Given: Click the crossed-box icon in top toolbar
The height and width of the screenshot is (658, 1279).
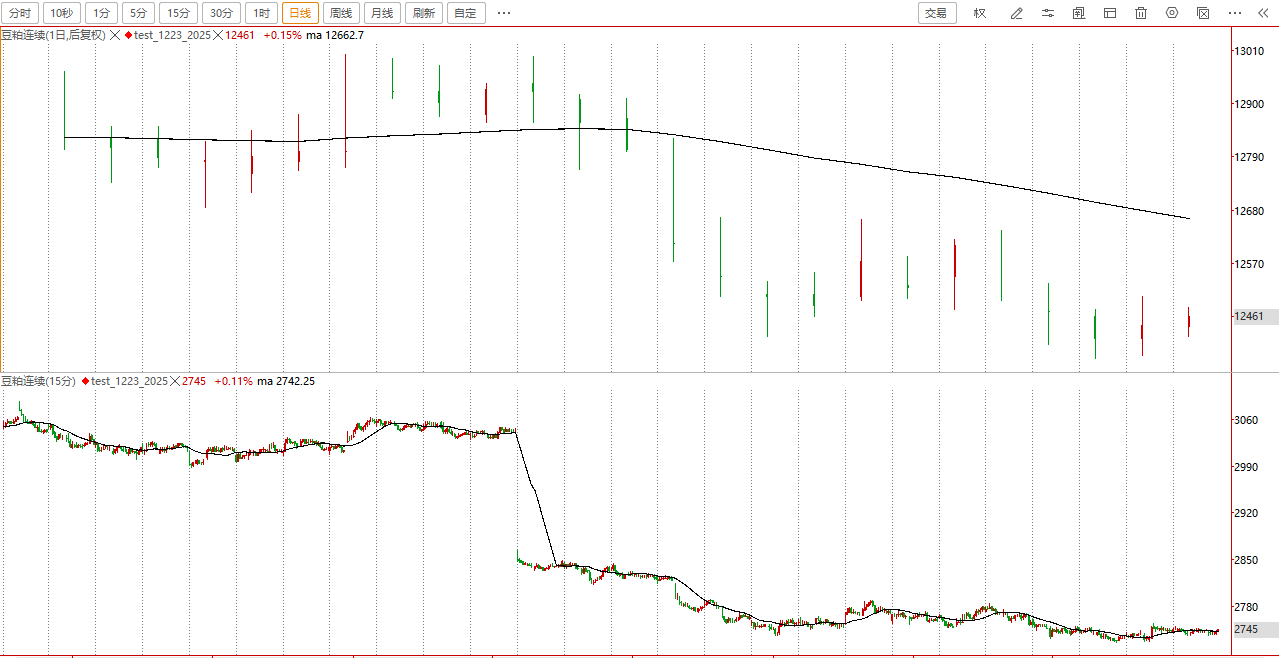Looking at the screenshot, I should click(x=1203, y=13).
